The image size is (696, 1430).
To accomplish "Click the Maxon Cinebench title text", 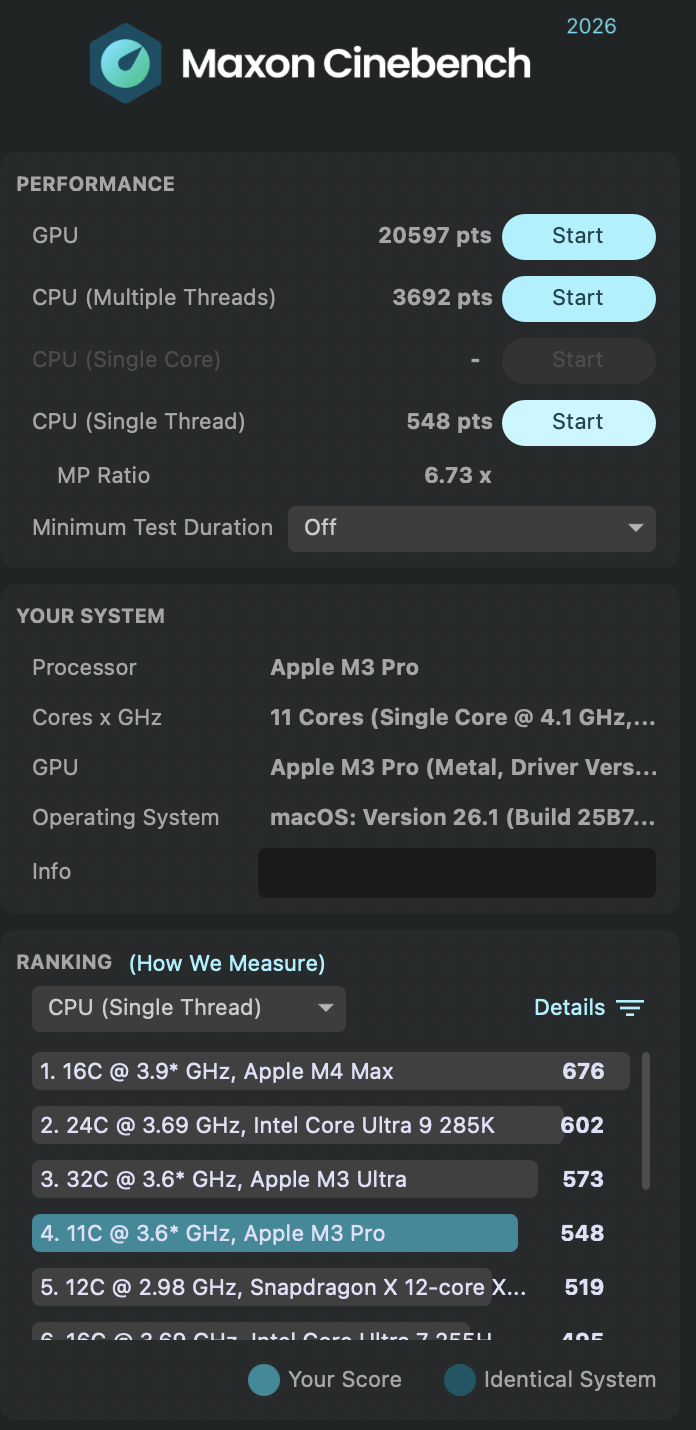I will click(356, 65).
